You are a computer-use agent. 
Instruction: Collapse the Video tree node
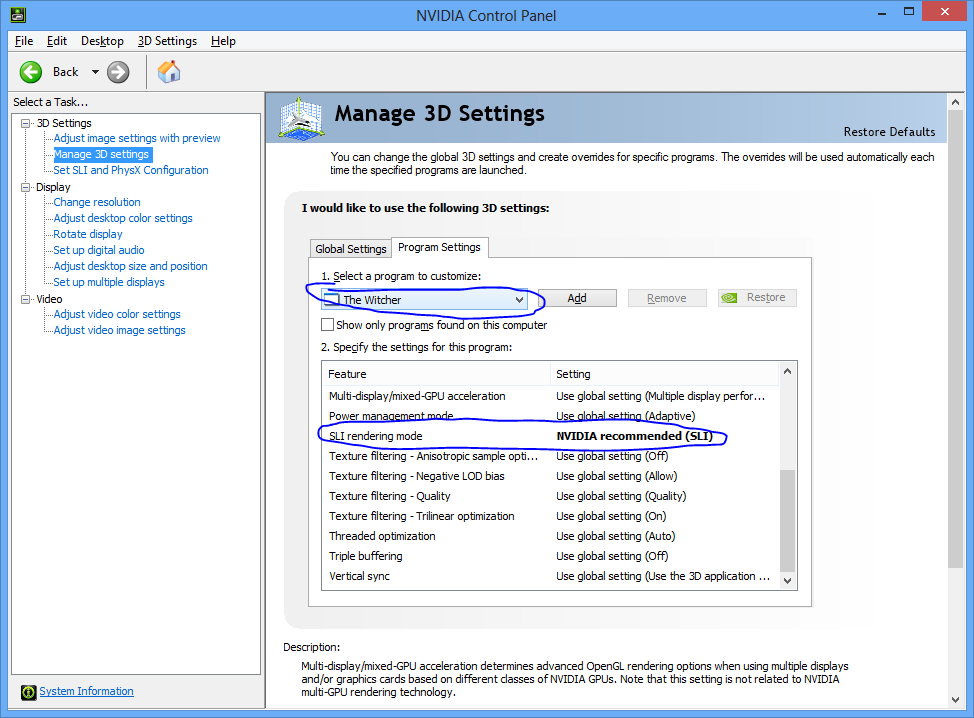pyautogui.click(x=25, y=299)
